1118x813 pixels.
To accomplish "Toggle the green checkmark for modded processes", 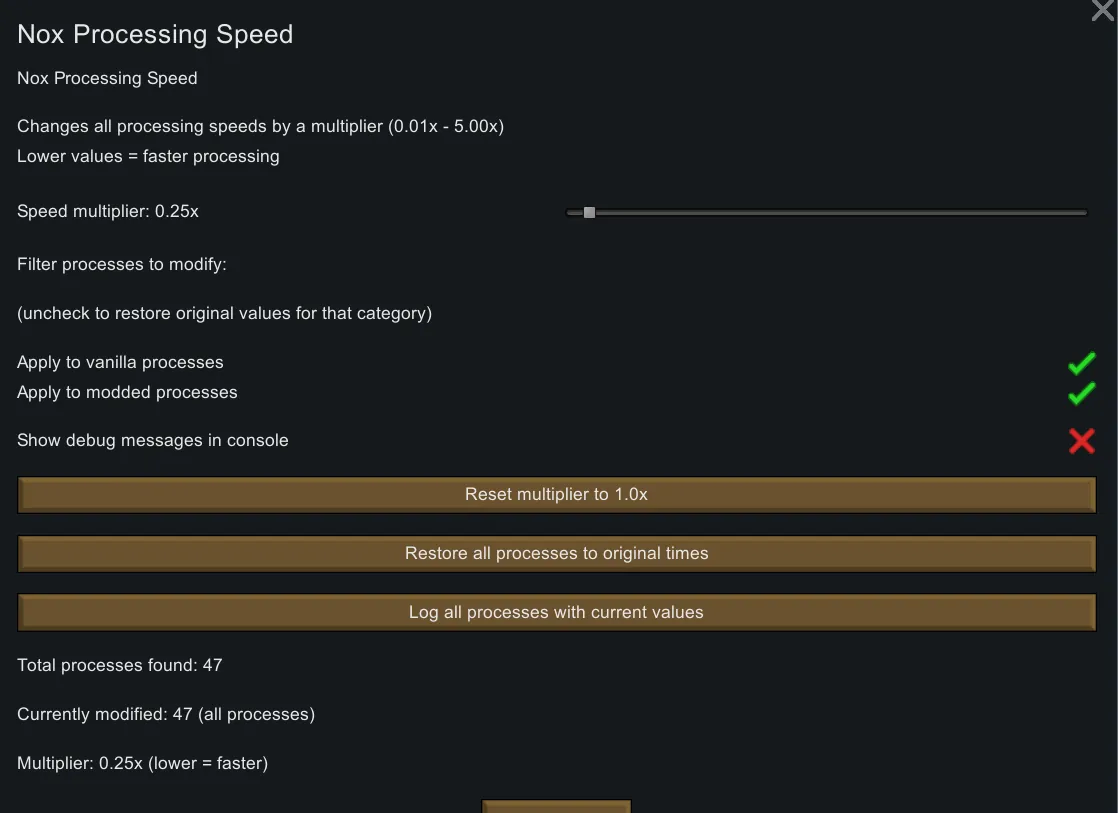I will pyautogui.click(x=1081, y=393).
